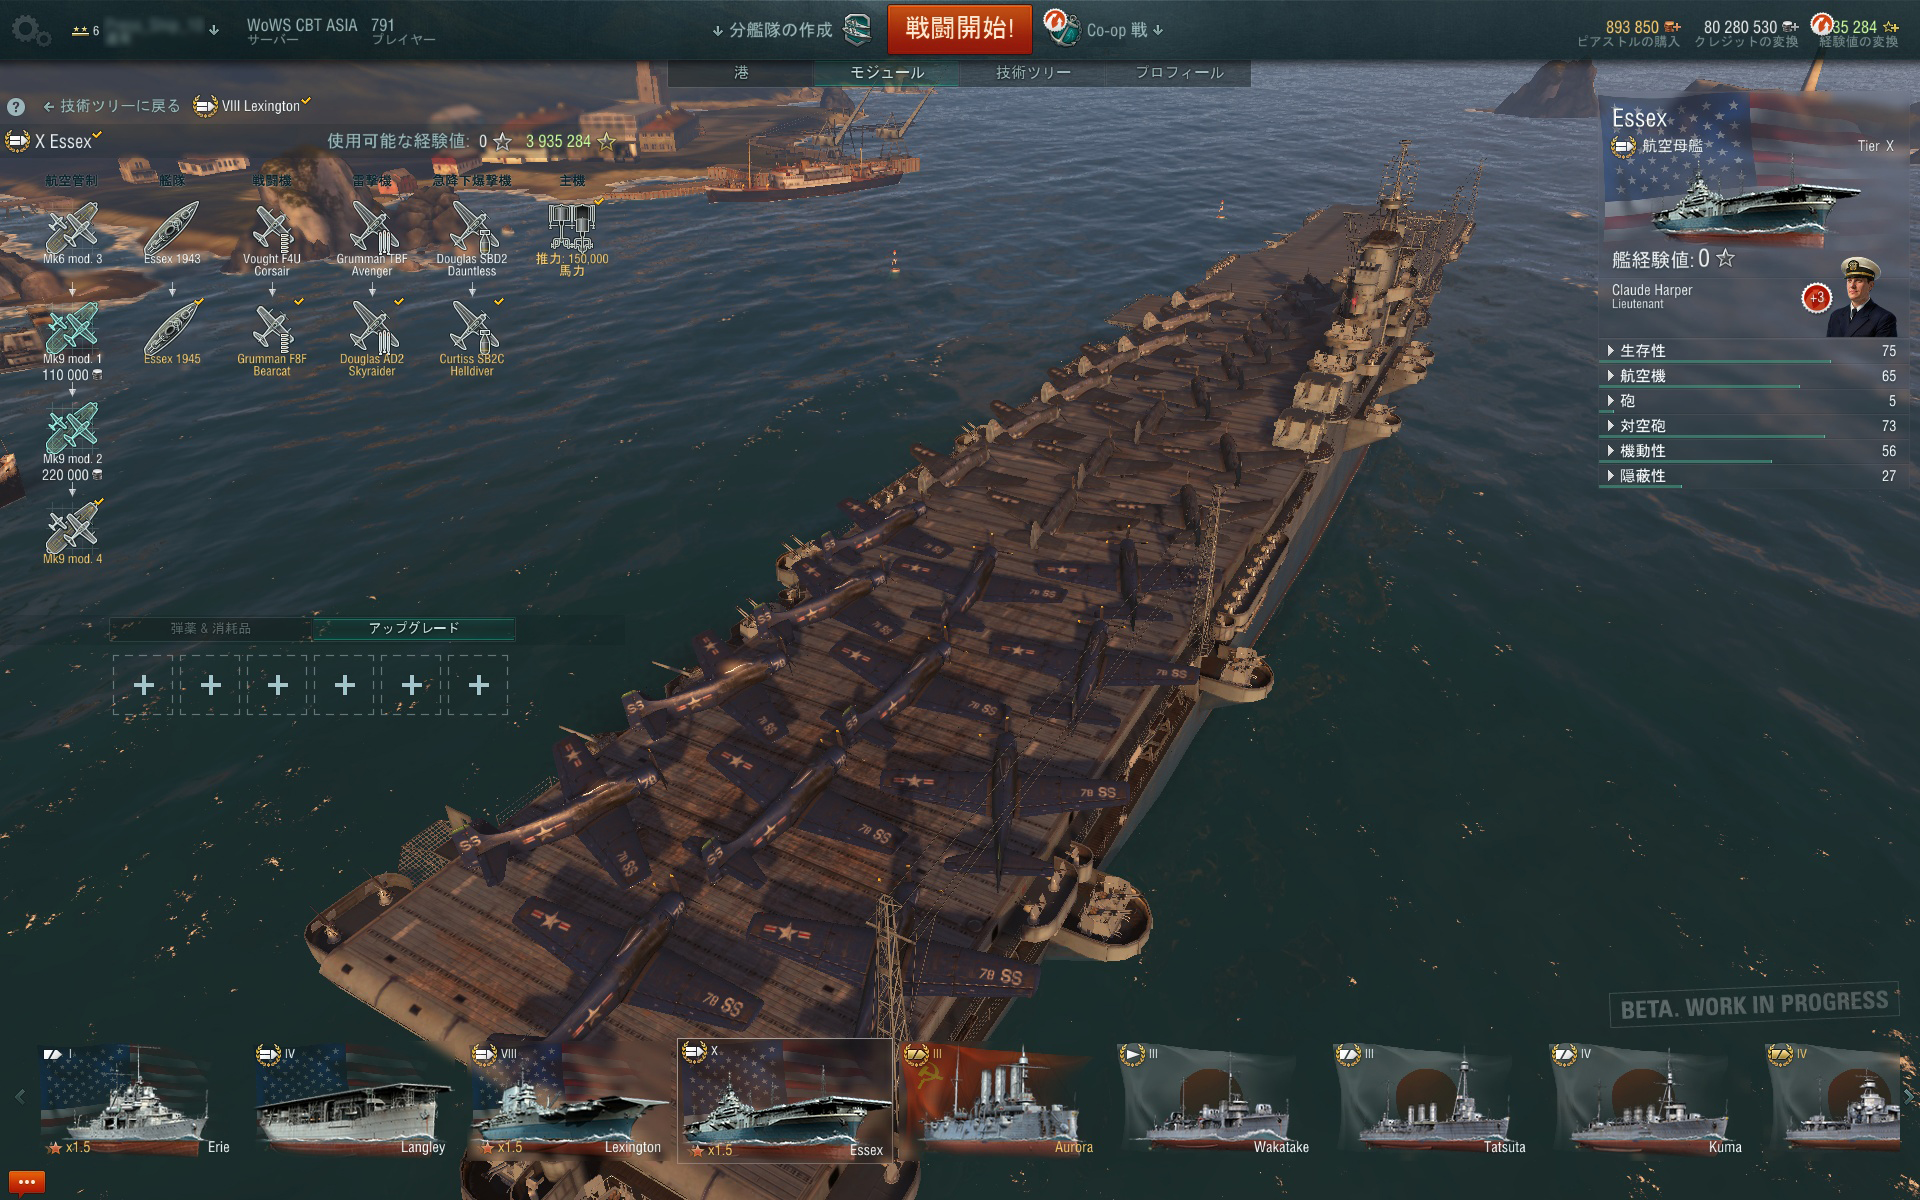The width and height of the screenshot is (1920, 1200).
Task: Switch to the 弾薬＆消耗品 tab
Action: point(211,628)
